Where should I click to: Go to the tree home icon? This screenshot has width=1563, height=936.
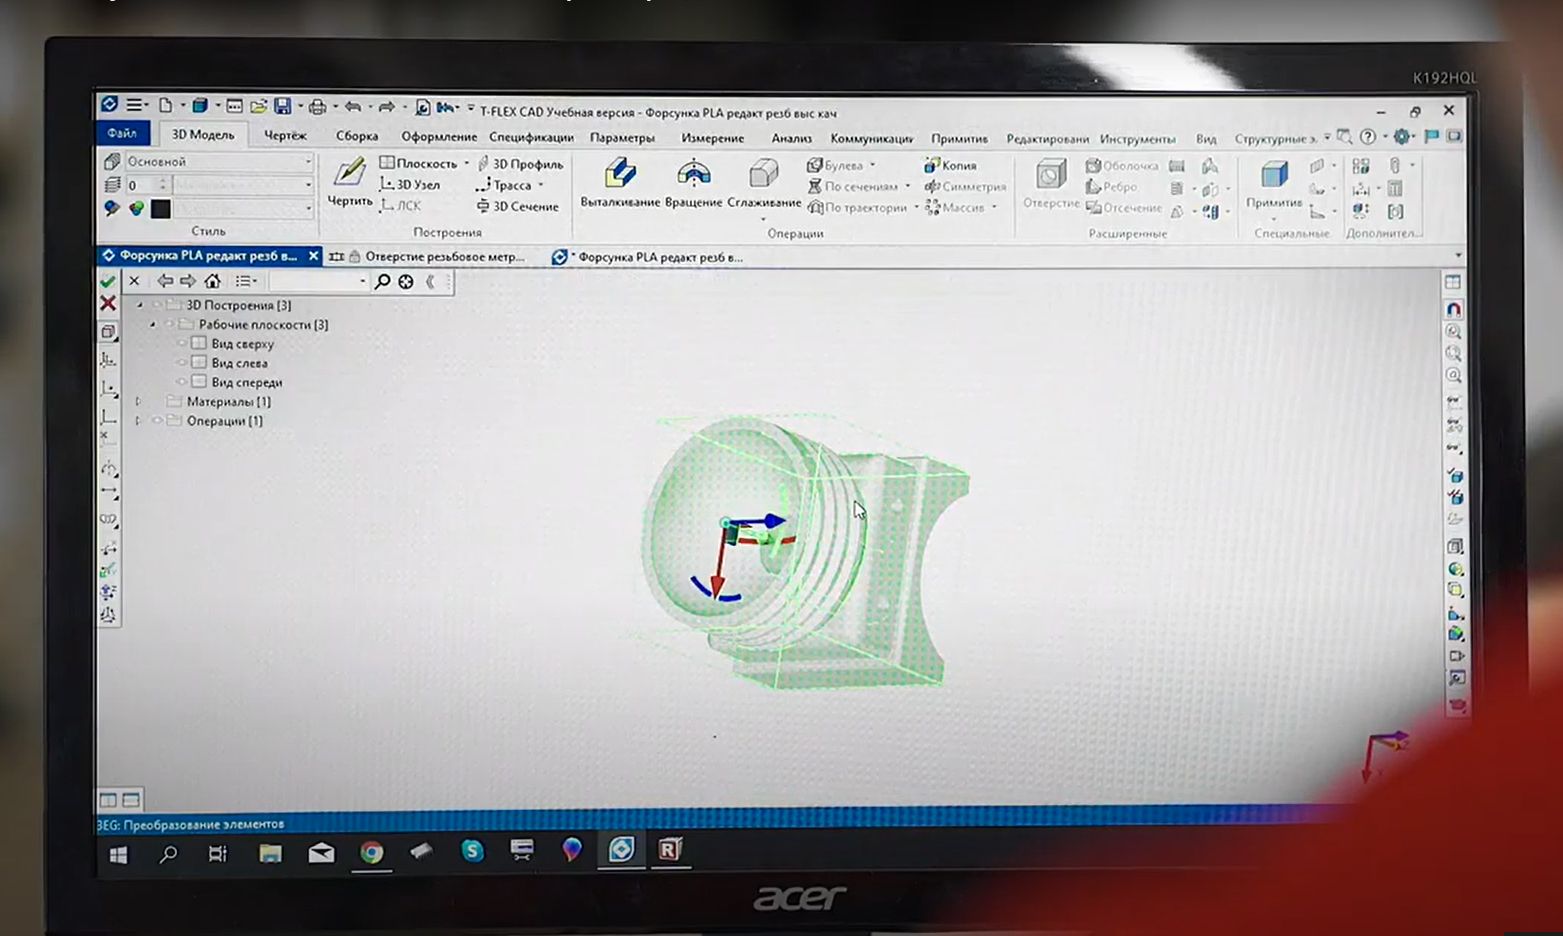click(x=212, y=281)
